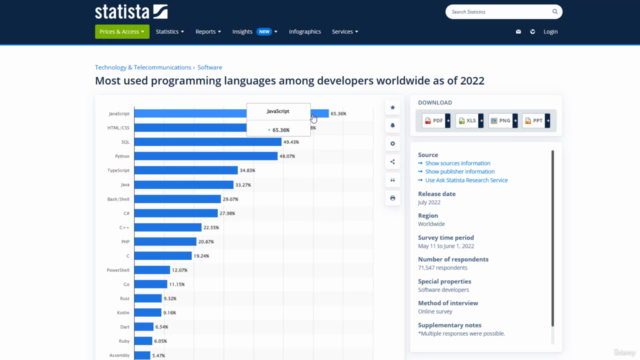
Task: Click the Bash/Shell bar in chart
Action: [x=178, y=199]
